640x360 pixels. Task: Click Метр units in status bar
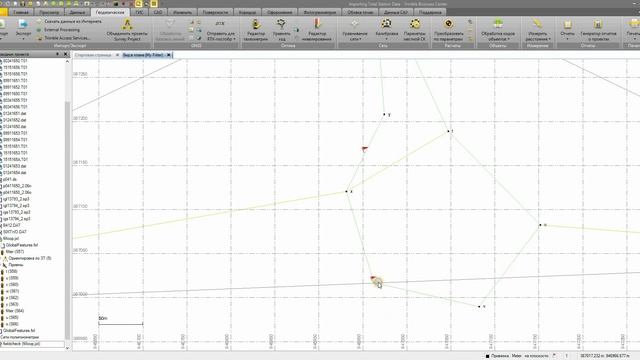pos(516,356)
